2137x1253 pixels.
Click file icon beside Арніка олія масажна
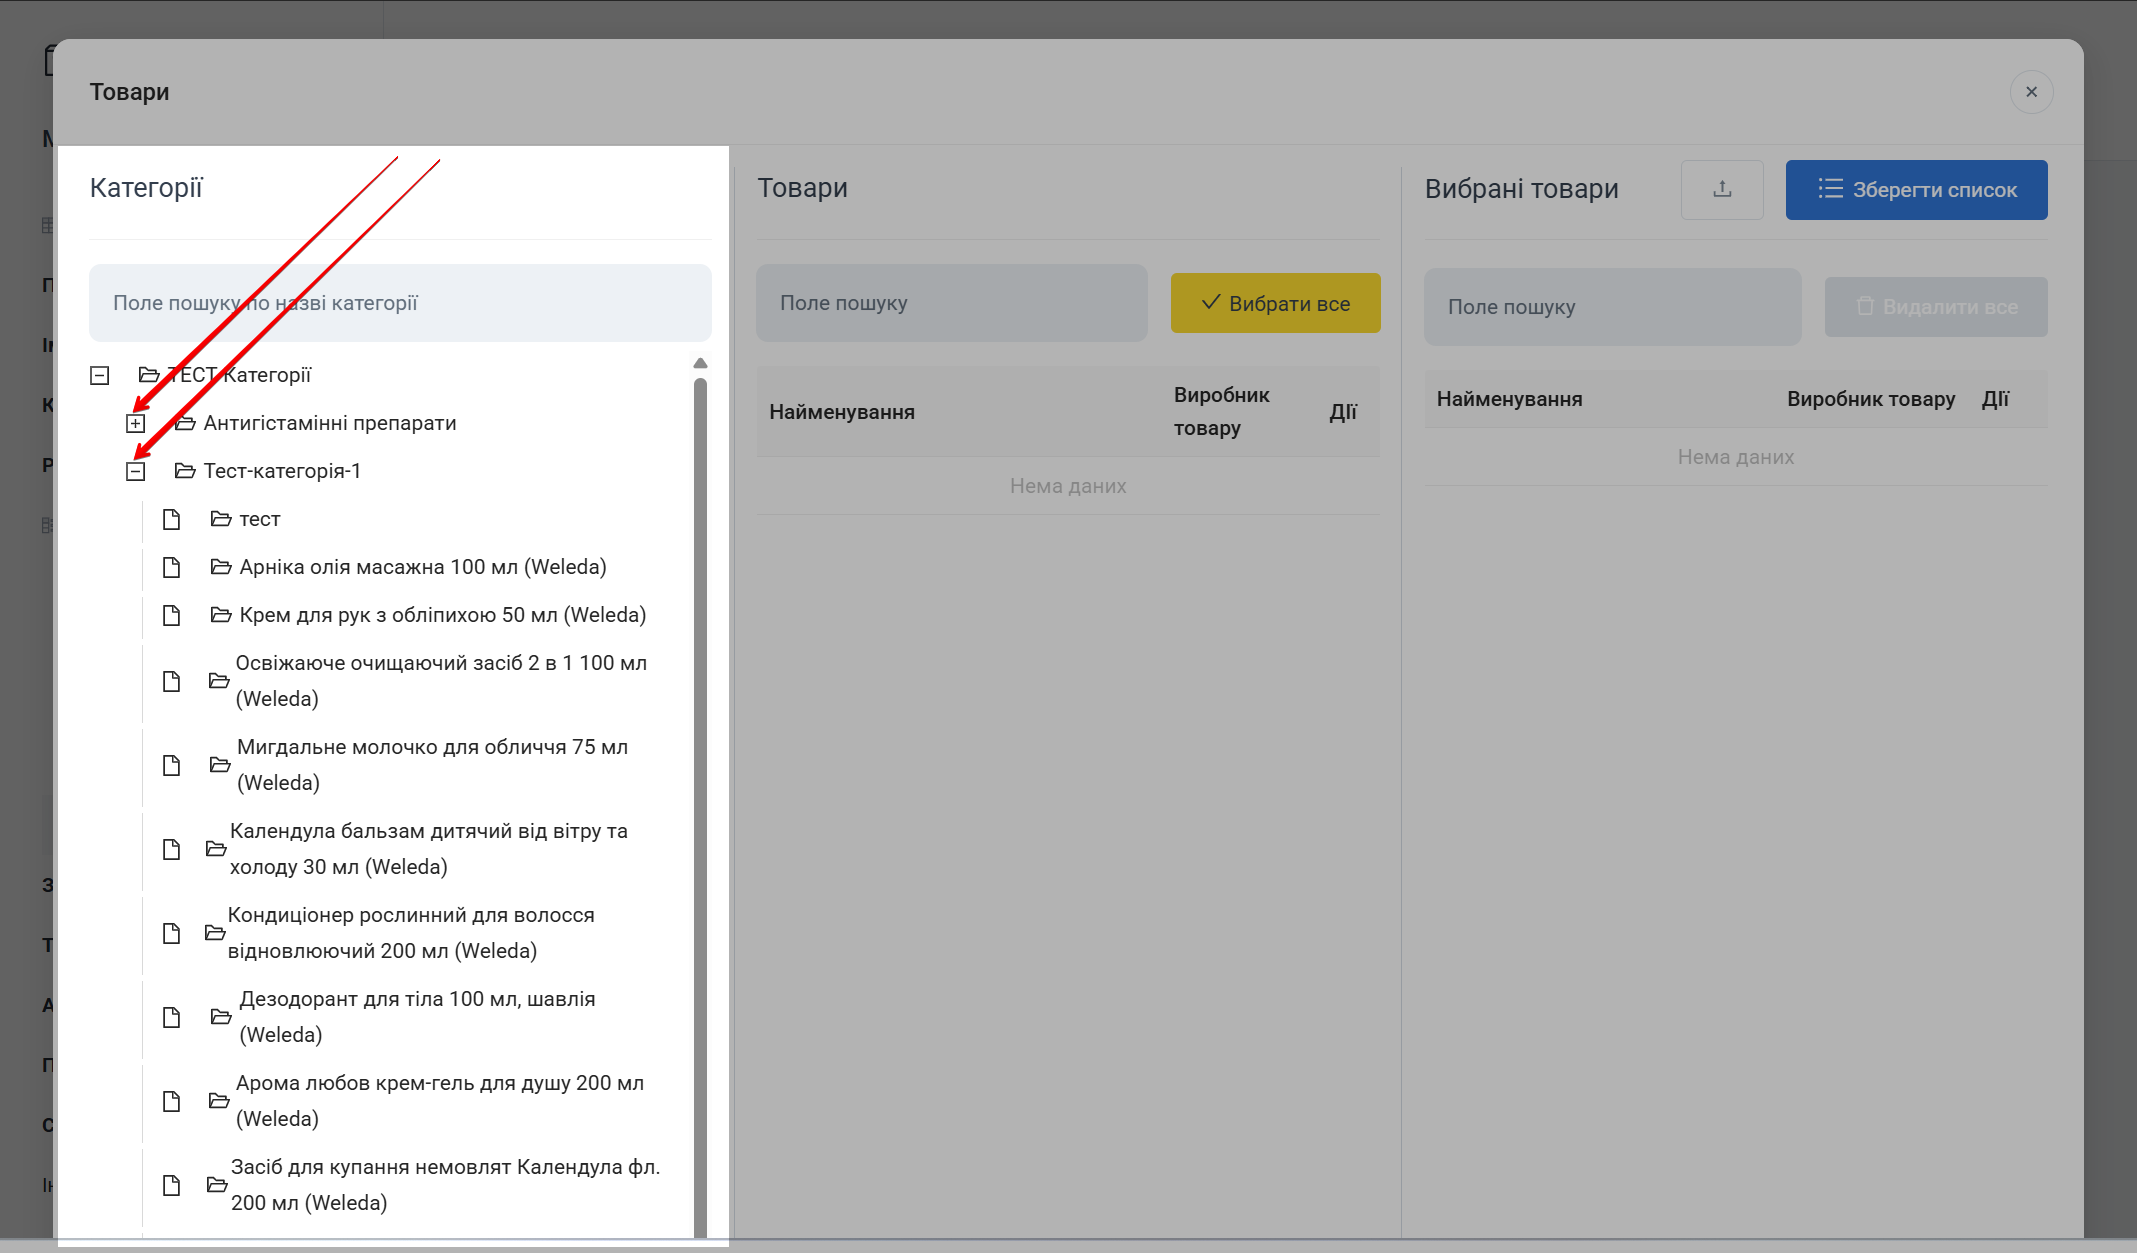click(172, 567)
